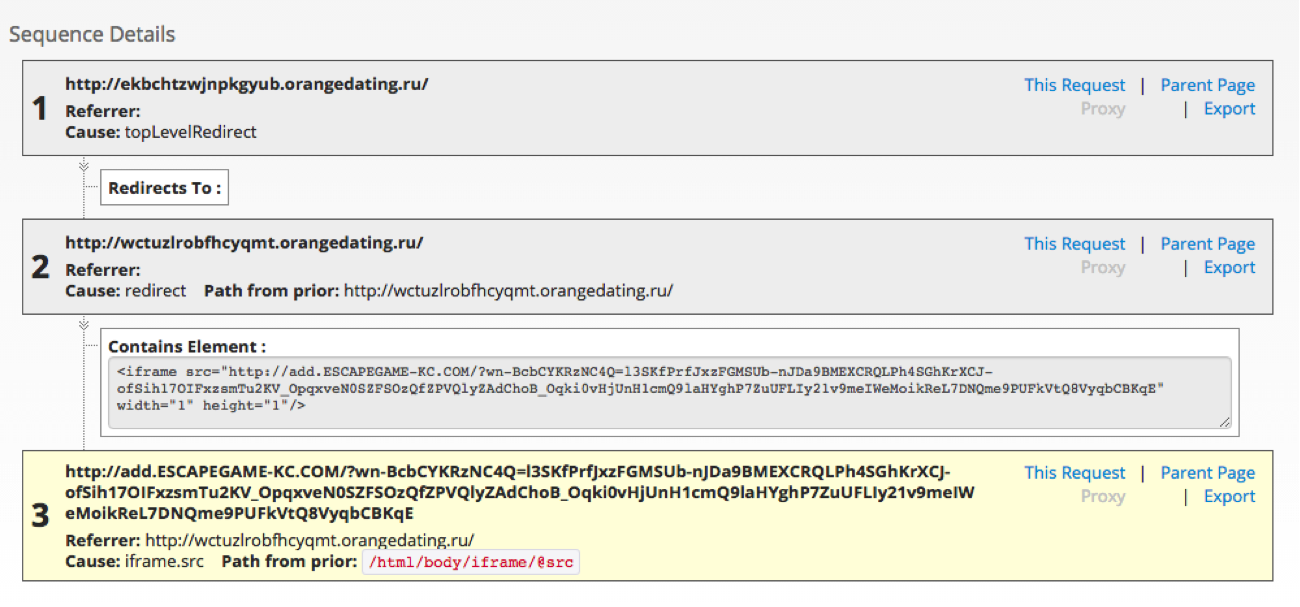The image size is (1300, 607).
Task: Select the add.ESCAPEGAME-KC.COM URL heading in sequence 3
Action: (x=520, y=492)
